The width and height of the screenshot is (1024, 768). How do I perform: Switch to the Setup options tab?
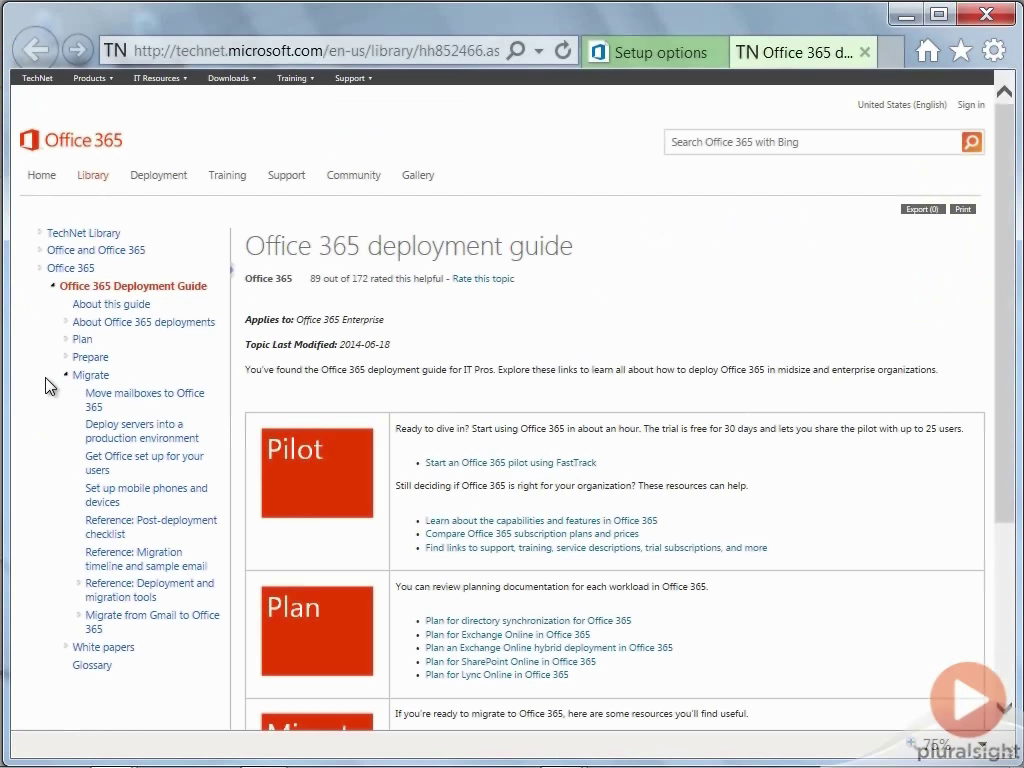click(654, 52)
